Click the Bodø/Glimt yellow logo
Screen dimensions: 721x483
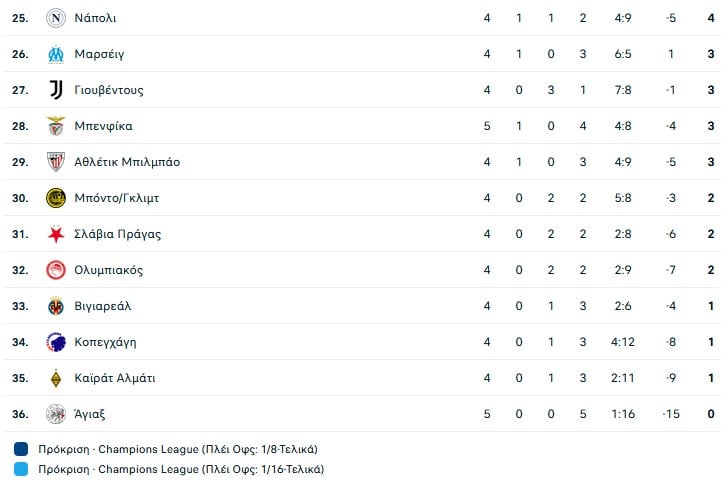[x=56, y=198]
